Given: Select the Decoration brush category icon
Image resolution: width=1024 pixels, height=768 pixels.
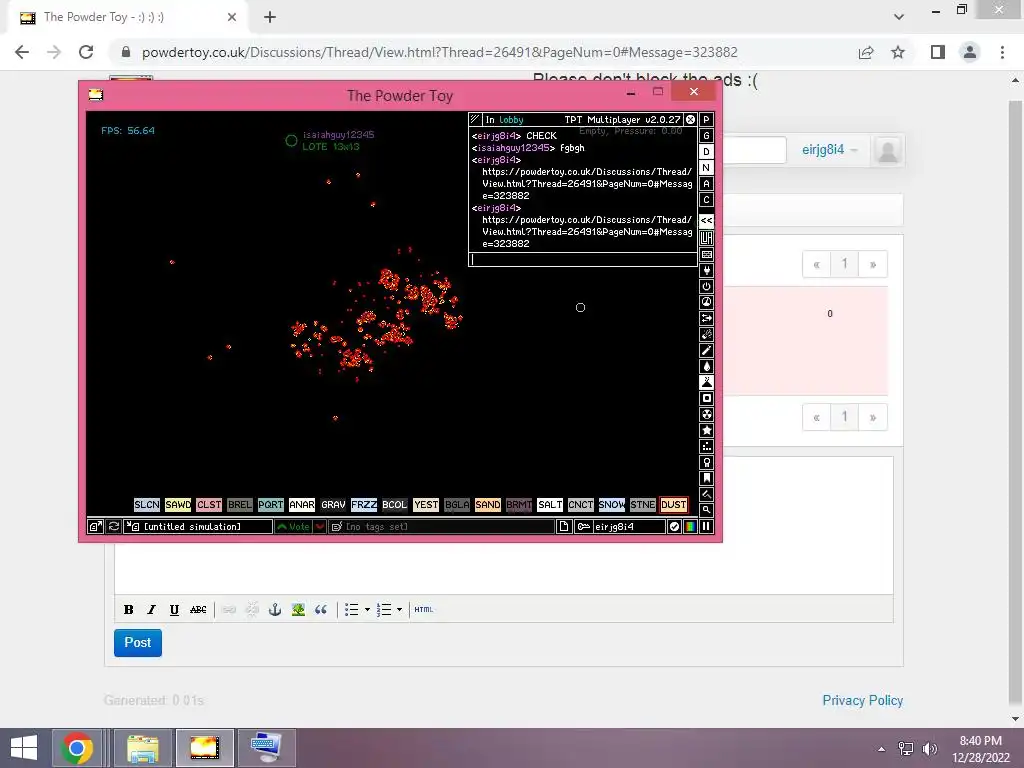Looking at the screenshot, I should click(706, 494).
